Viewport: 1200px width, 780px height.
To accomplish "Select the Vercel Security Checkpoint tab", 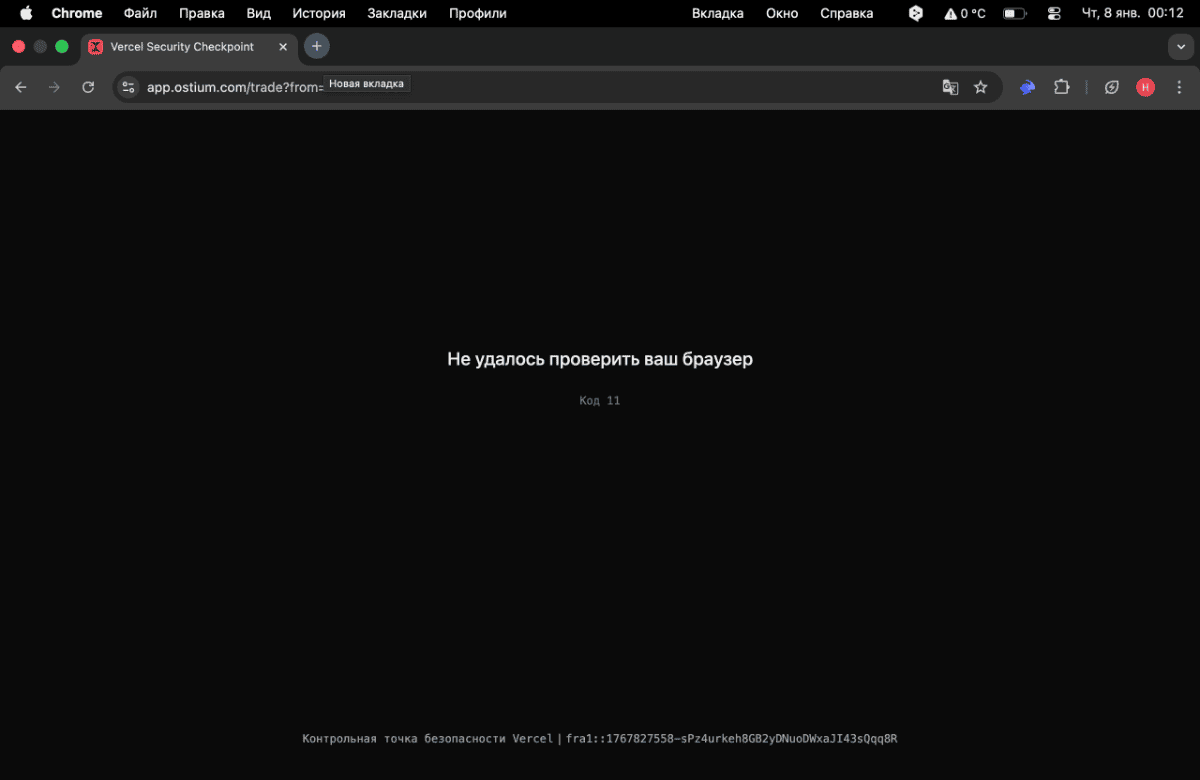I will point(180,47).
